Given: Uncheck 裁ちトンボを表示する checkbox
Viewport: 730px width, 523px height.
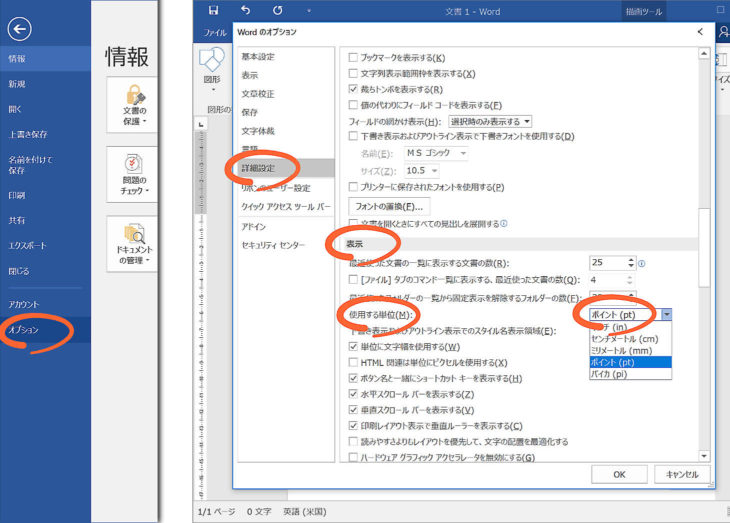Looking at the screenshot, I should click(x=353, y=89).
